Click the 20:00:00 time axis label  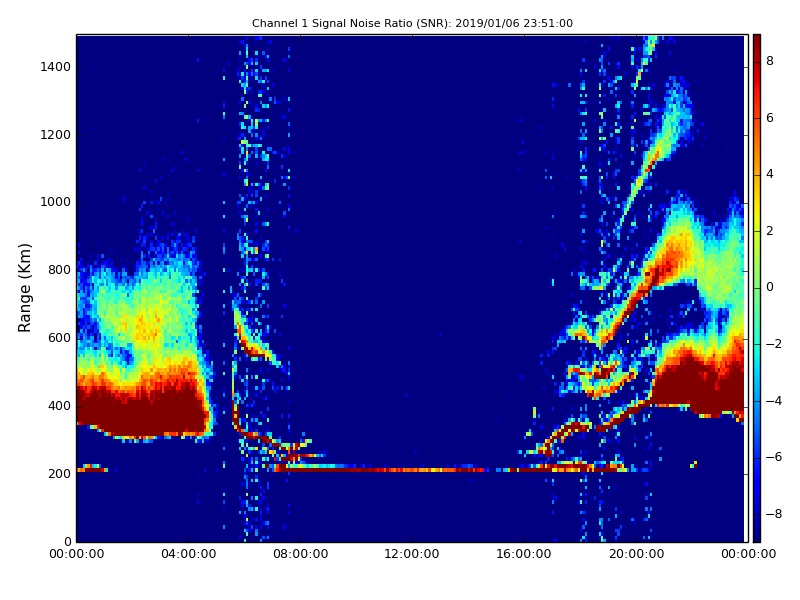(636, 554)
